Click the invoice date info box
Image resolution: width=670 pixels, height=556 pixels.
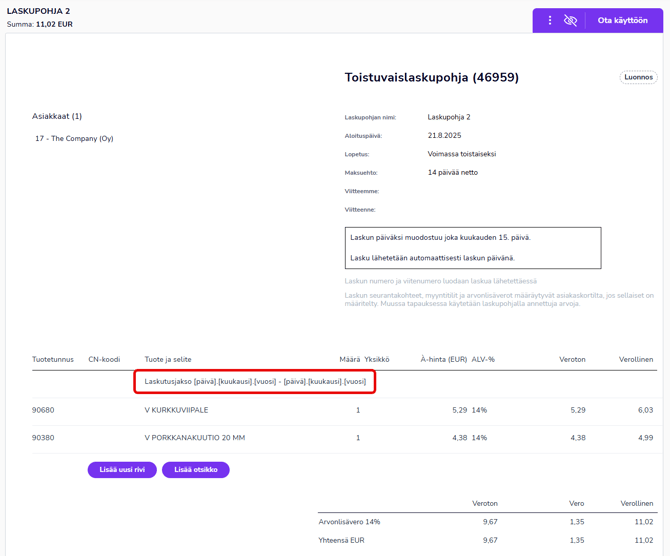[x=473, y=248]
